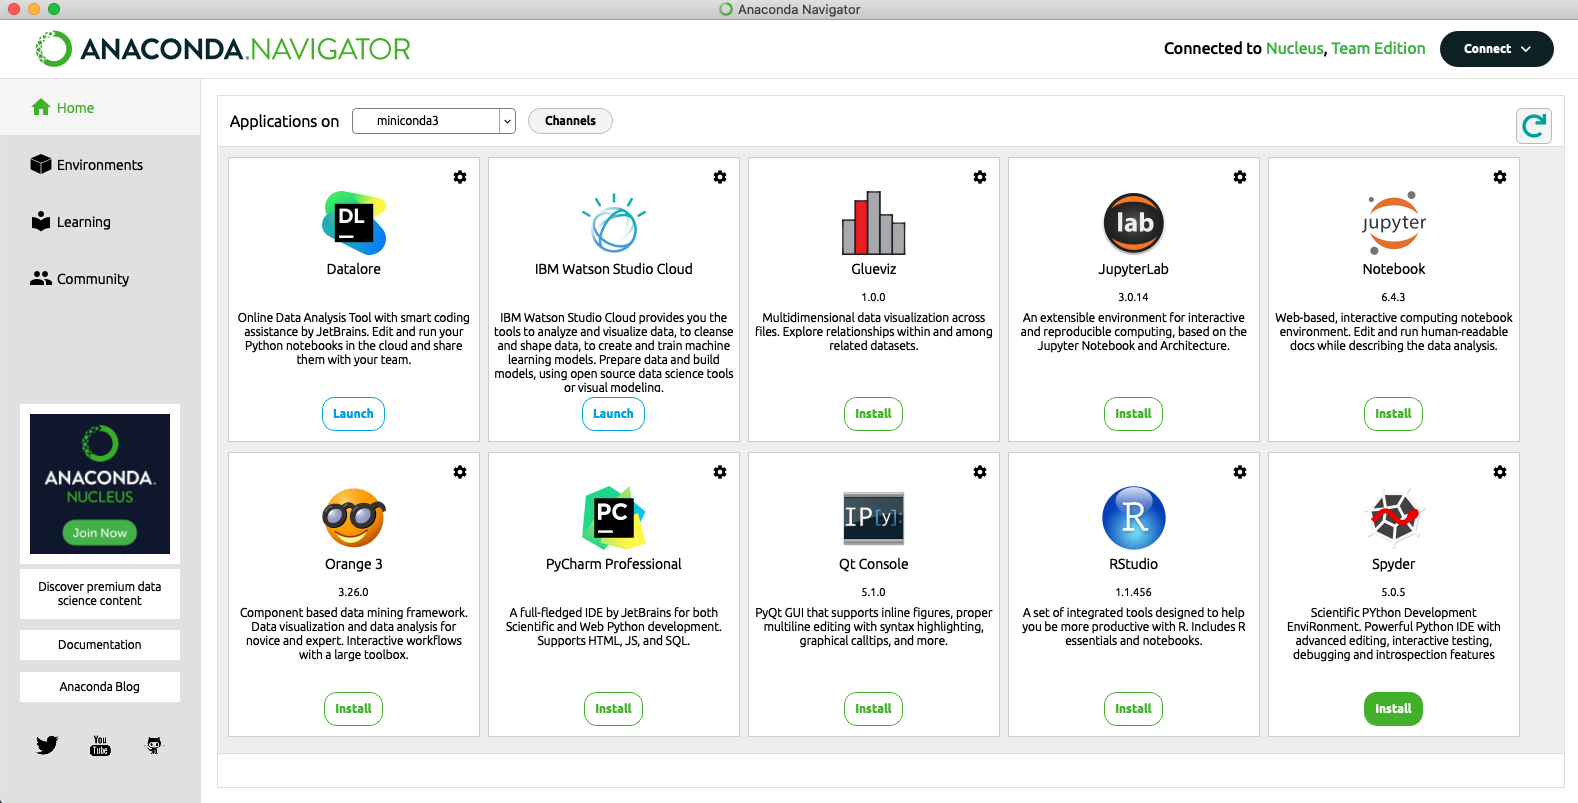1578x803 pixels.
Task: Open the GitHub icon link in sidebar
Action: [154, 745]
